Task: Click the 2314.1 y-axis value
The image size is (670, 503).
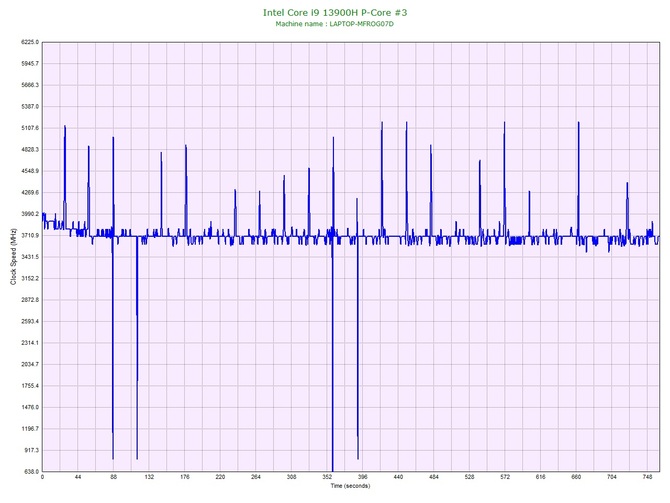Action: 30,343
